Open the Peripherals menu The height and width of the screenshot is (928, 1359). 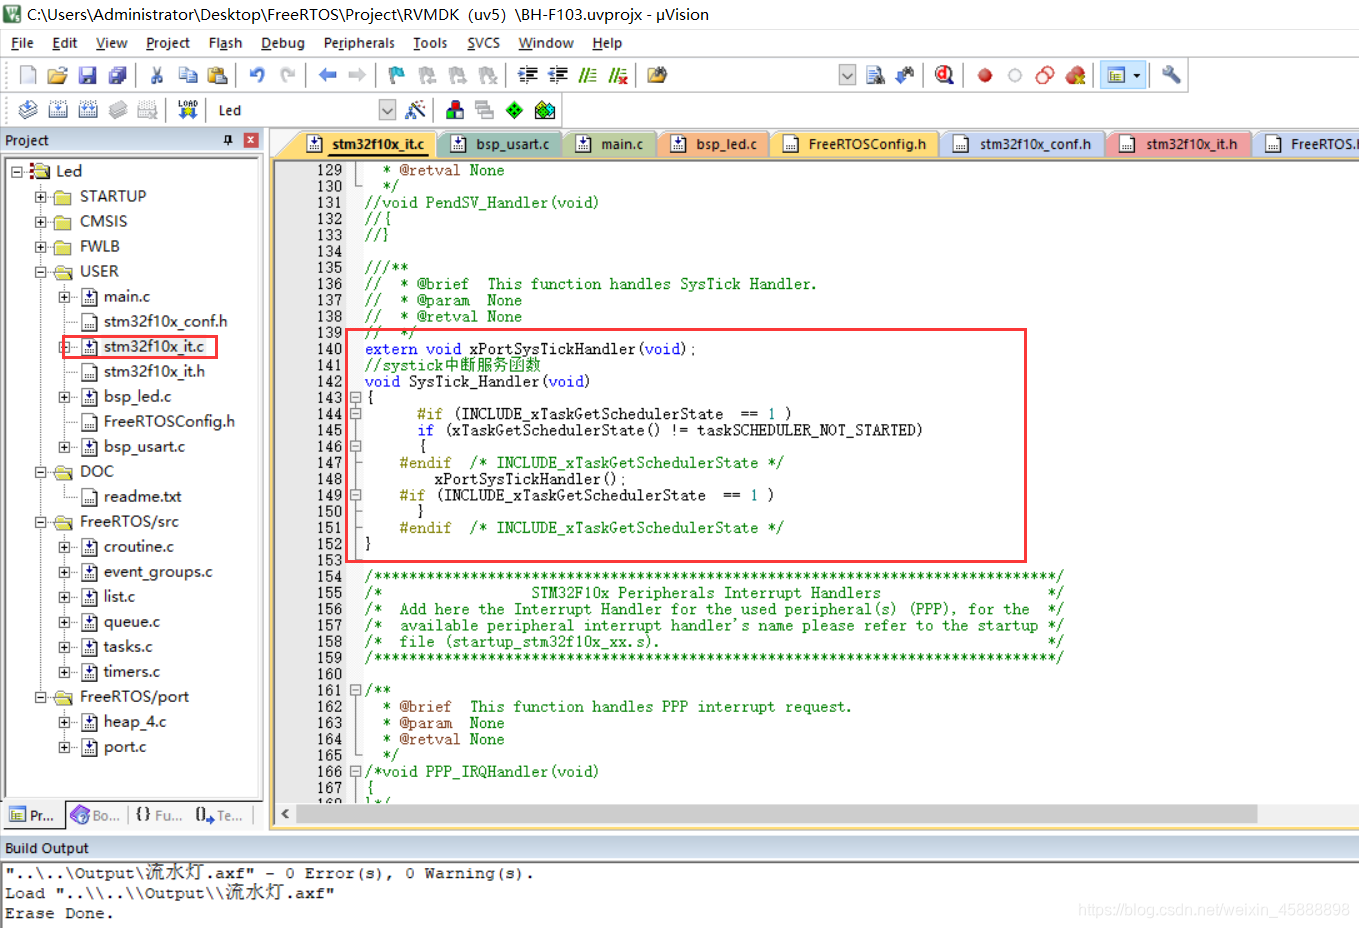coord(359,43)
